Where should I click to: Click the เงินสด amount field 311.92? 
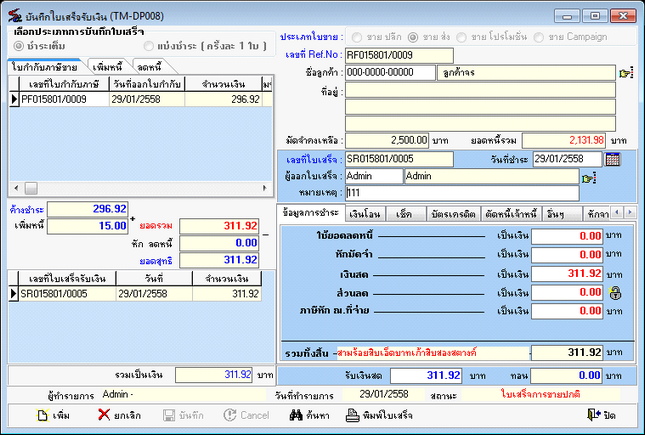point(567,274)
